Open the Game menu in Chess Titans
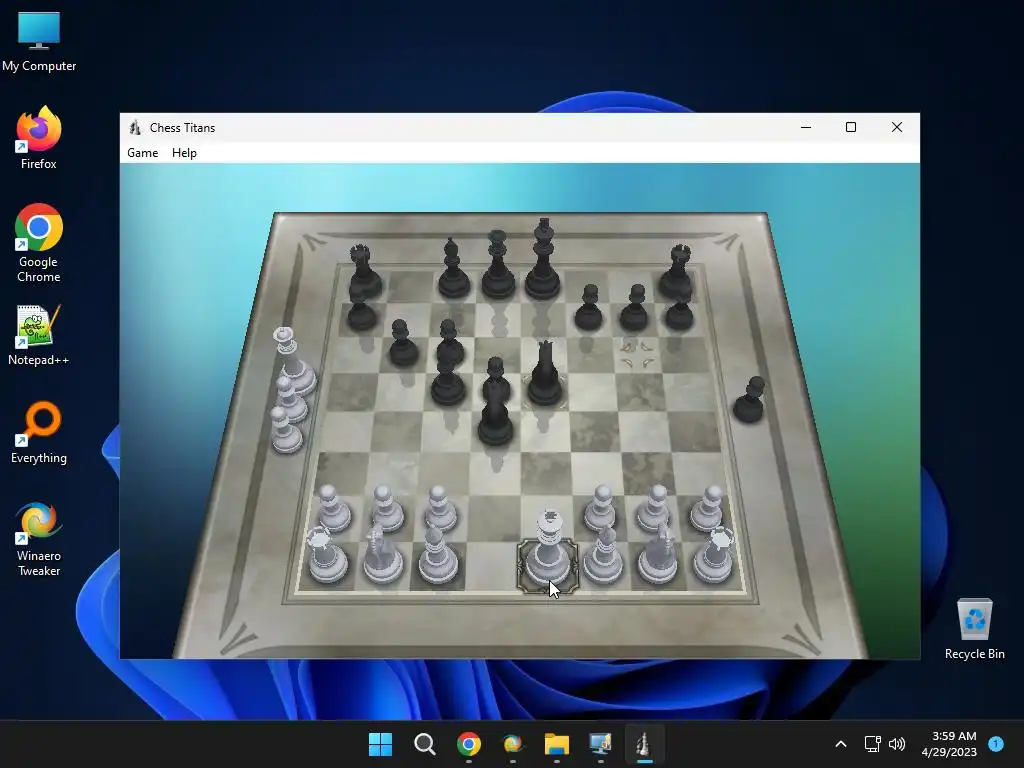Screen dimensions: 1024x768 [142, 153]
